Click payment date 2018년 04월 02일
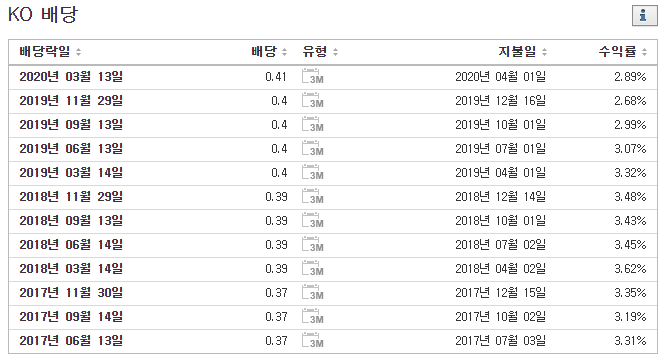666x360 pixels. click(x=500, y=268)
